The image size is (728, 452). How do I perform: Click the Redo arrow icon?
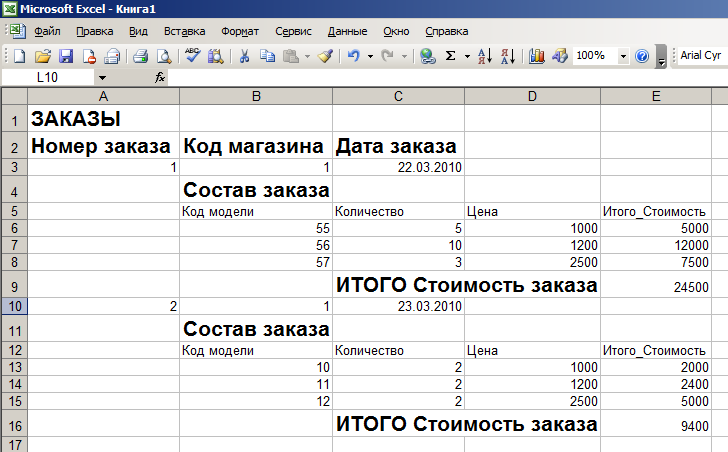coord(387,56)
